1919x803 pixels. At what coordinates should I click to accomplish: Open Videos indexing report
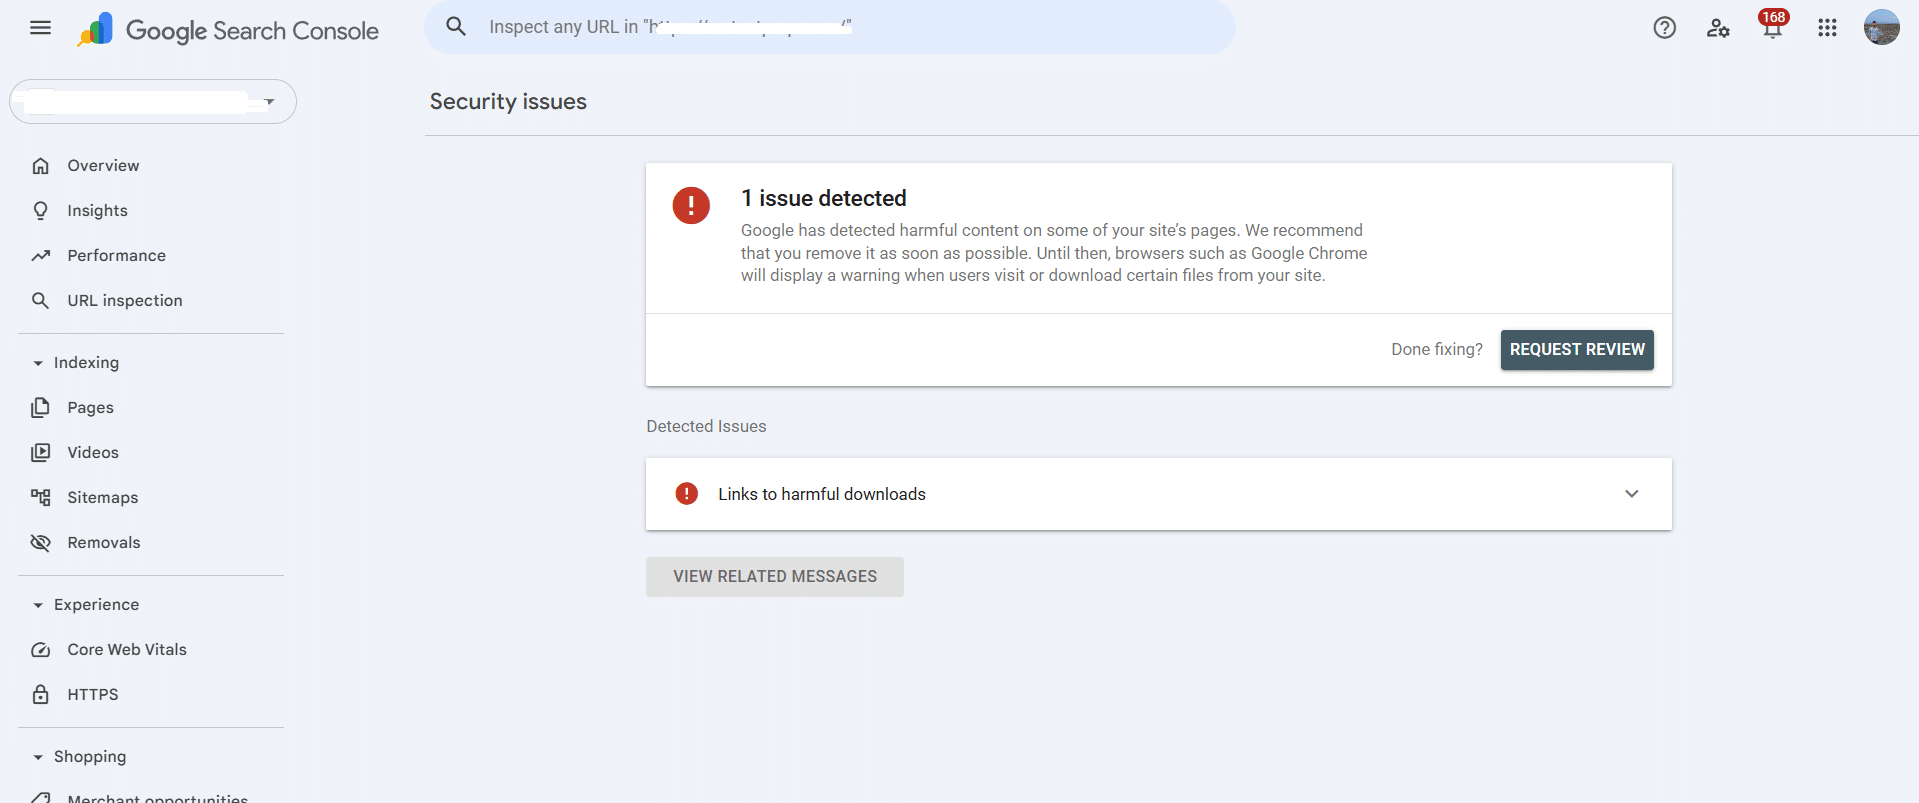[x=93, y=453]
